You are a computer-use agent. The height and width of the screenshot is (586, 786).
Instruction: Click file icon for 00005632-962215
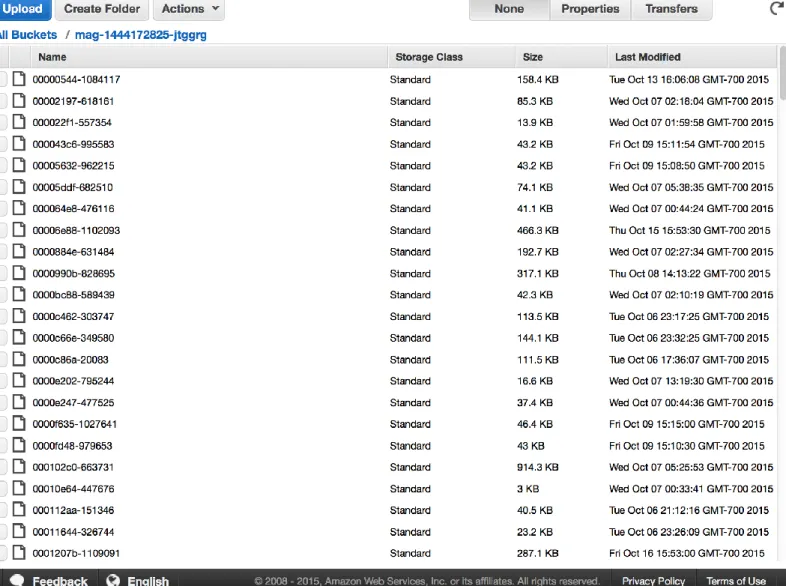[x=19, y=165]
